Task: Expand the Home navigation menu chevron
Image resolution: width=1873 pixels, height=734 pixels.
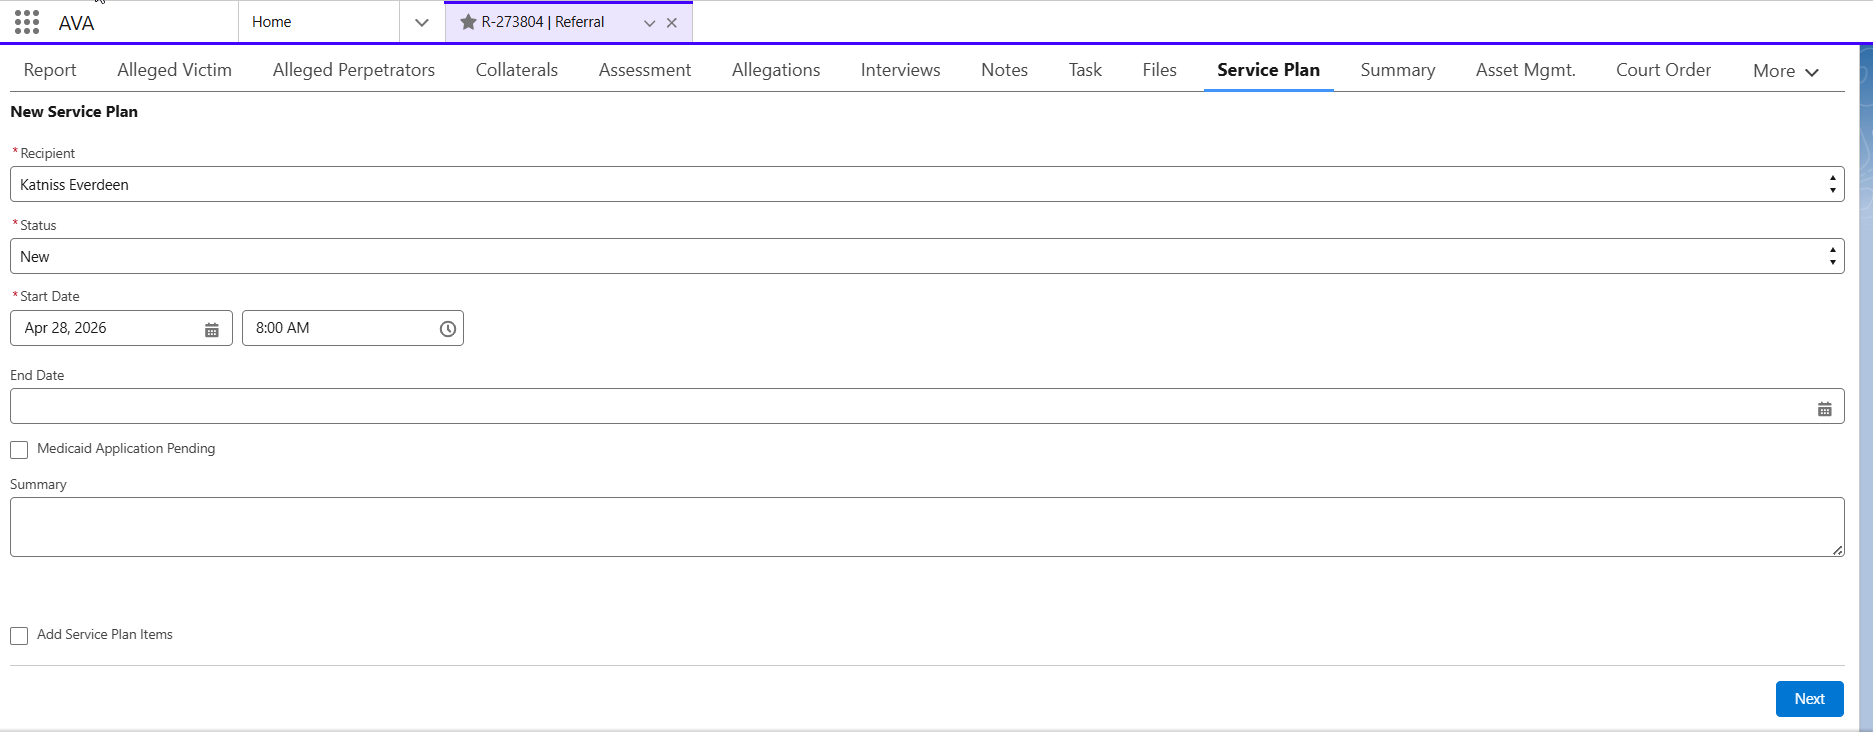Action: tap(422, 22)
